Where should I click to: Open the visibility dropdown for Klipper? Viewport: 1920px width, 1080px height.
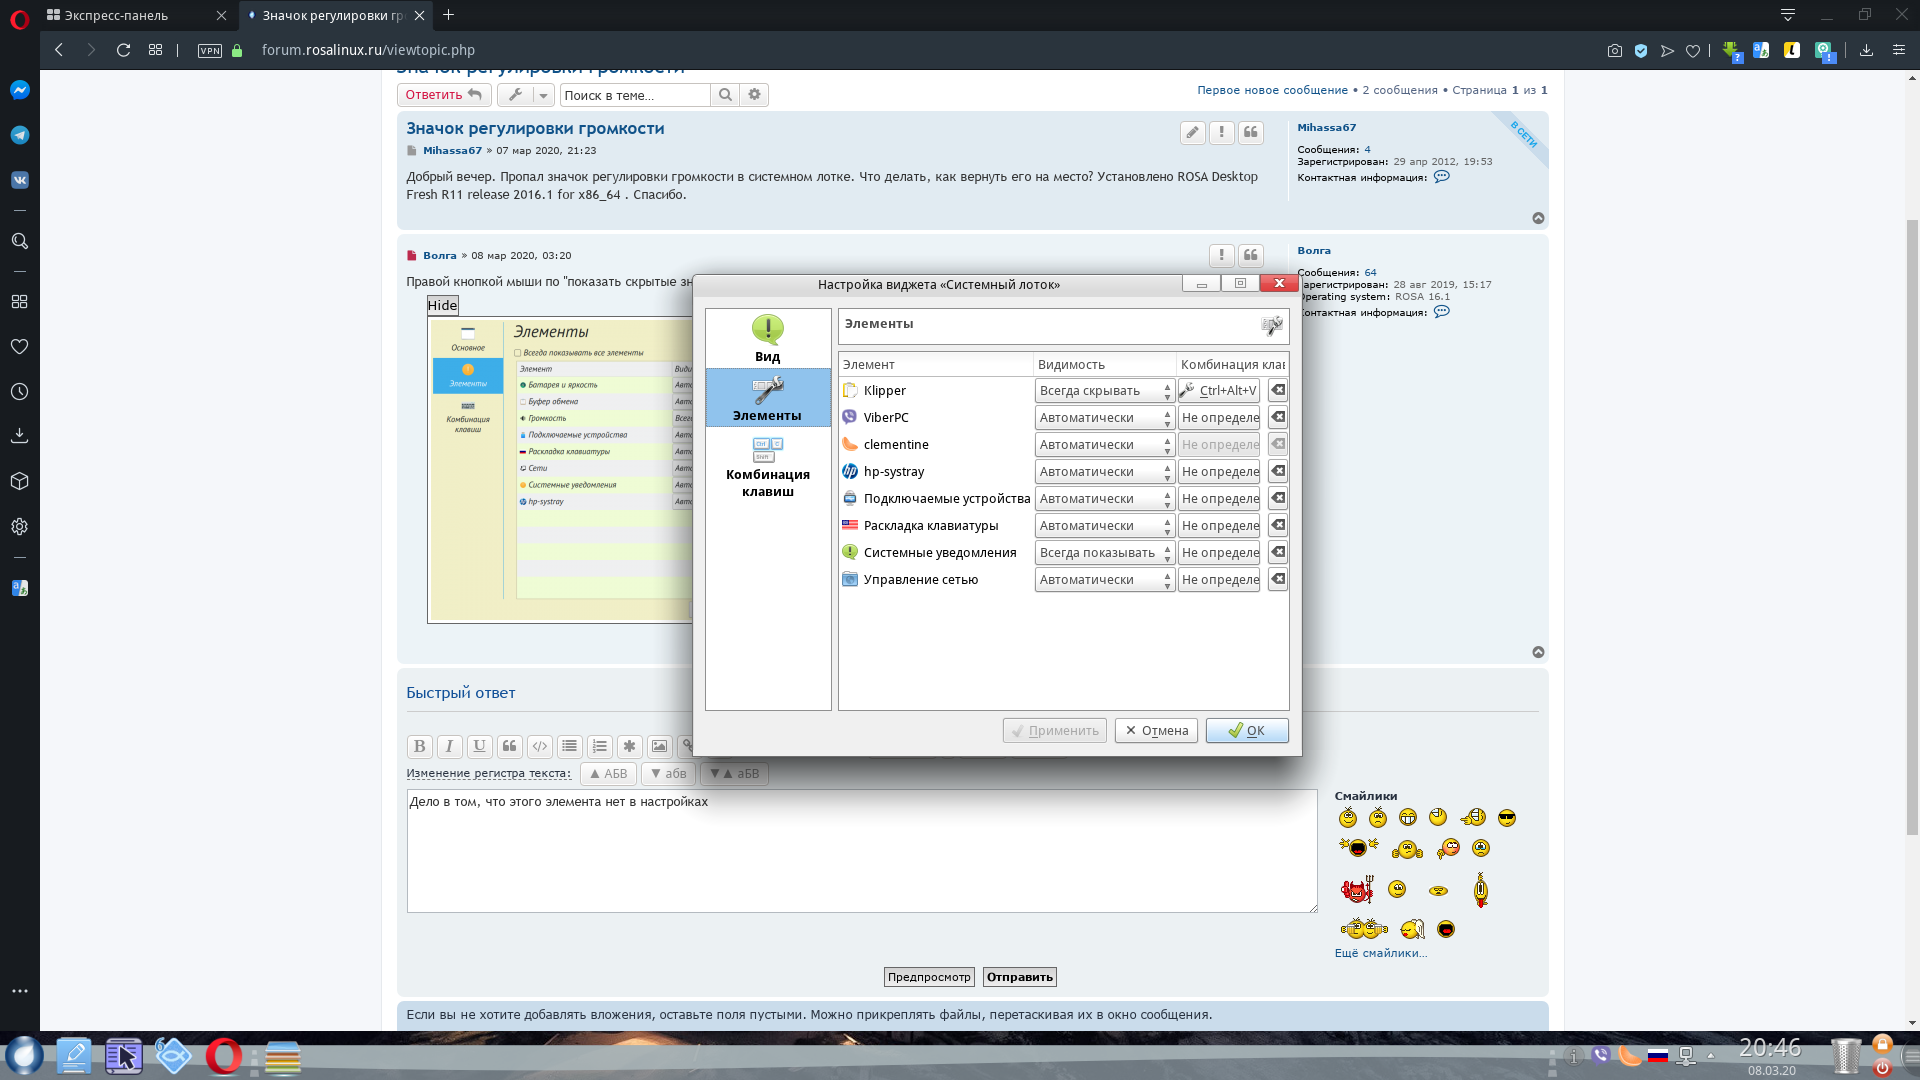(x=1104, y=391)
